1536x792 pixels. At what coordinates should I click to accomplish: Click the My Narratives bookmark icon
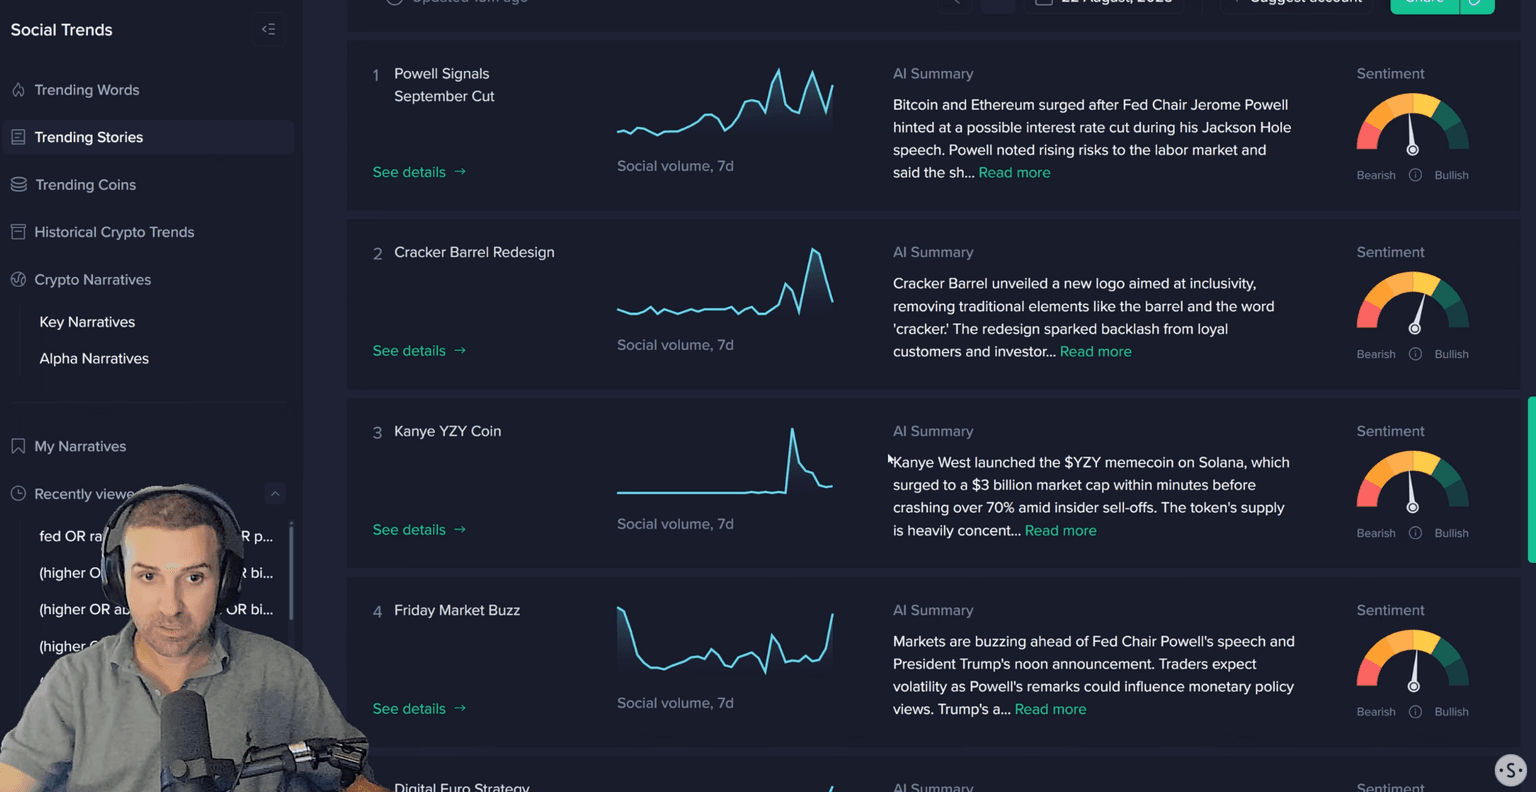coord(18,446)
